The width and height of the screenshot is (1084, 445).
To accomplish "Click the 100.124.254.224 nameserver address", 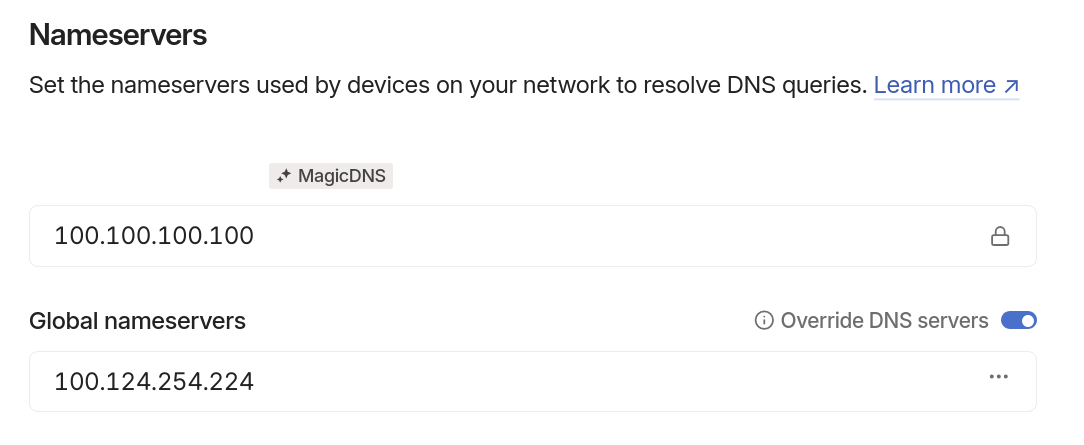I will (x=154, y=381).
